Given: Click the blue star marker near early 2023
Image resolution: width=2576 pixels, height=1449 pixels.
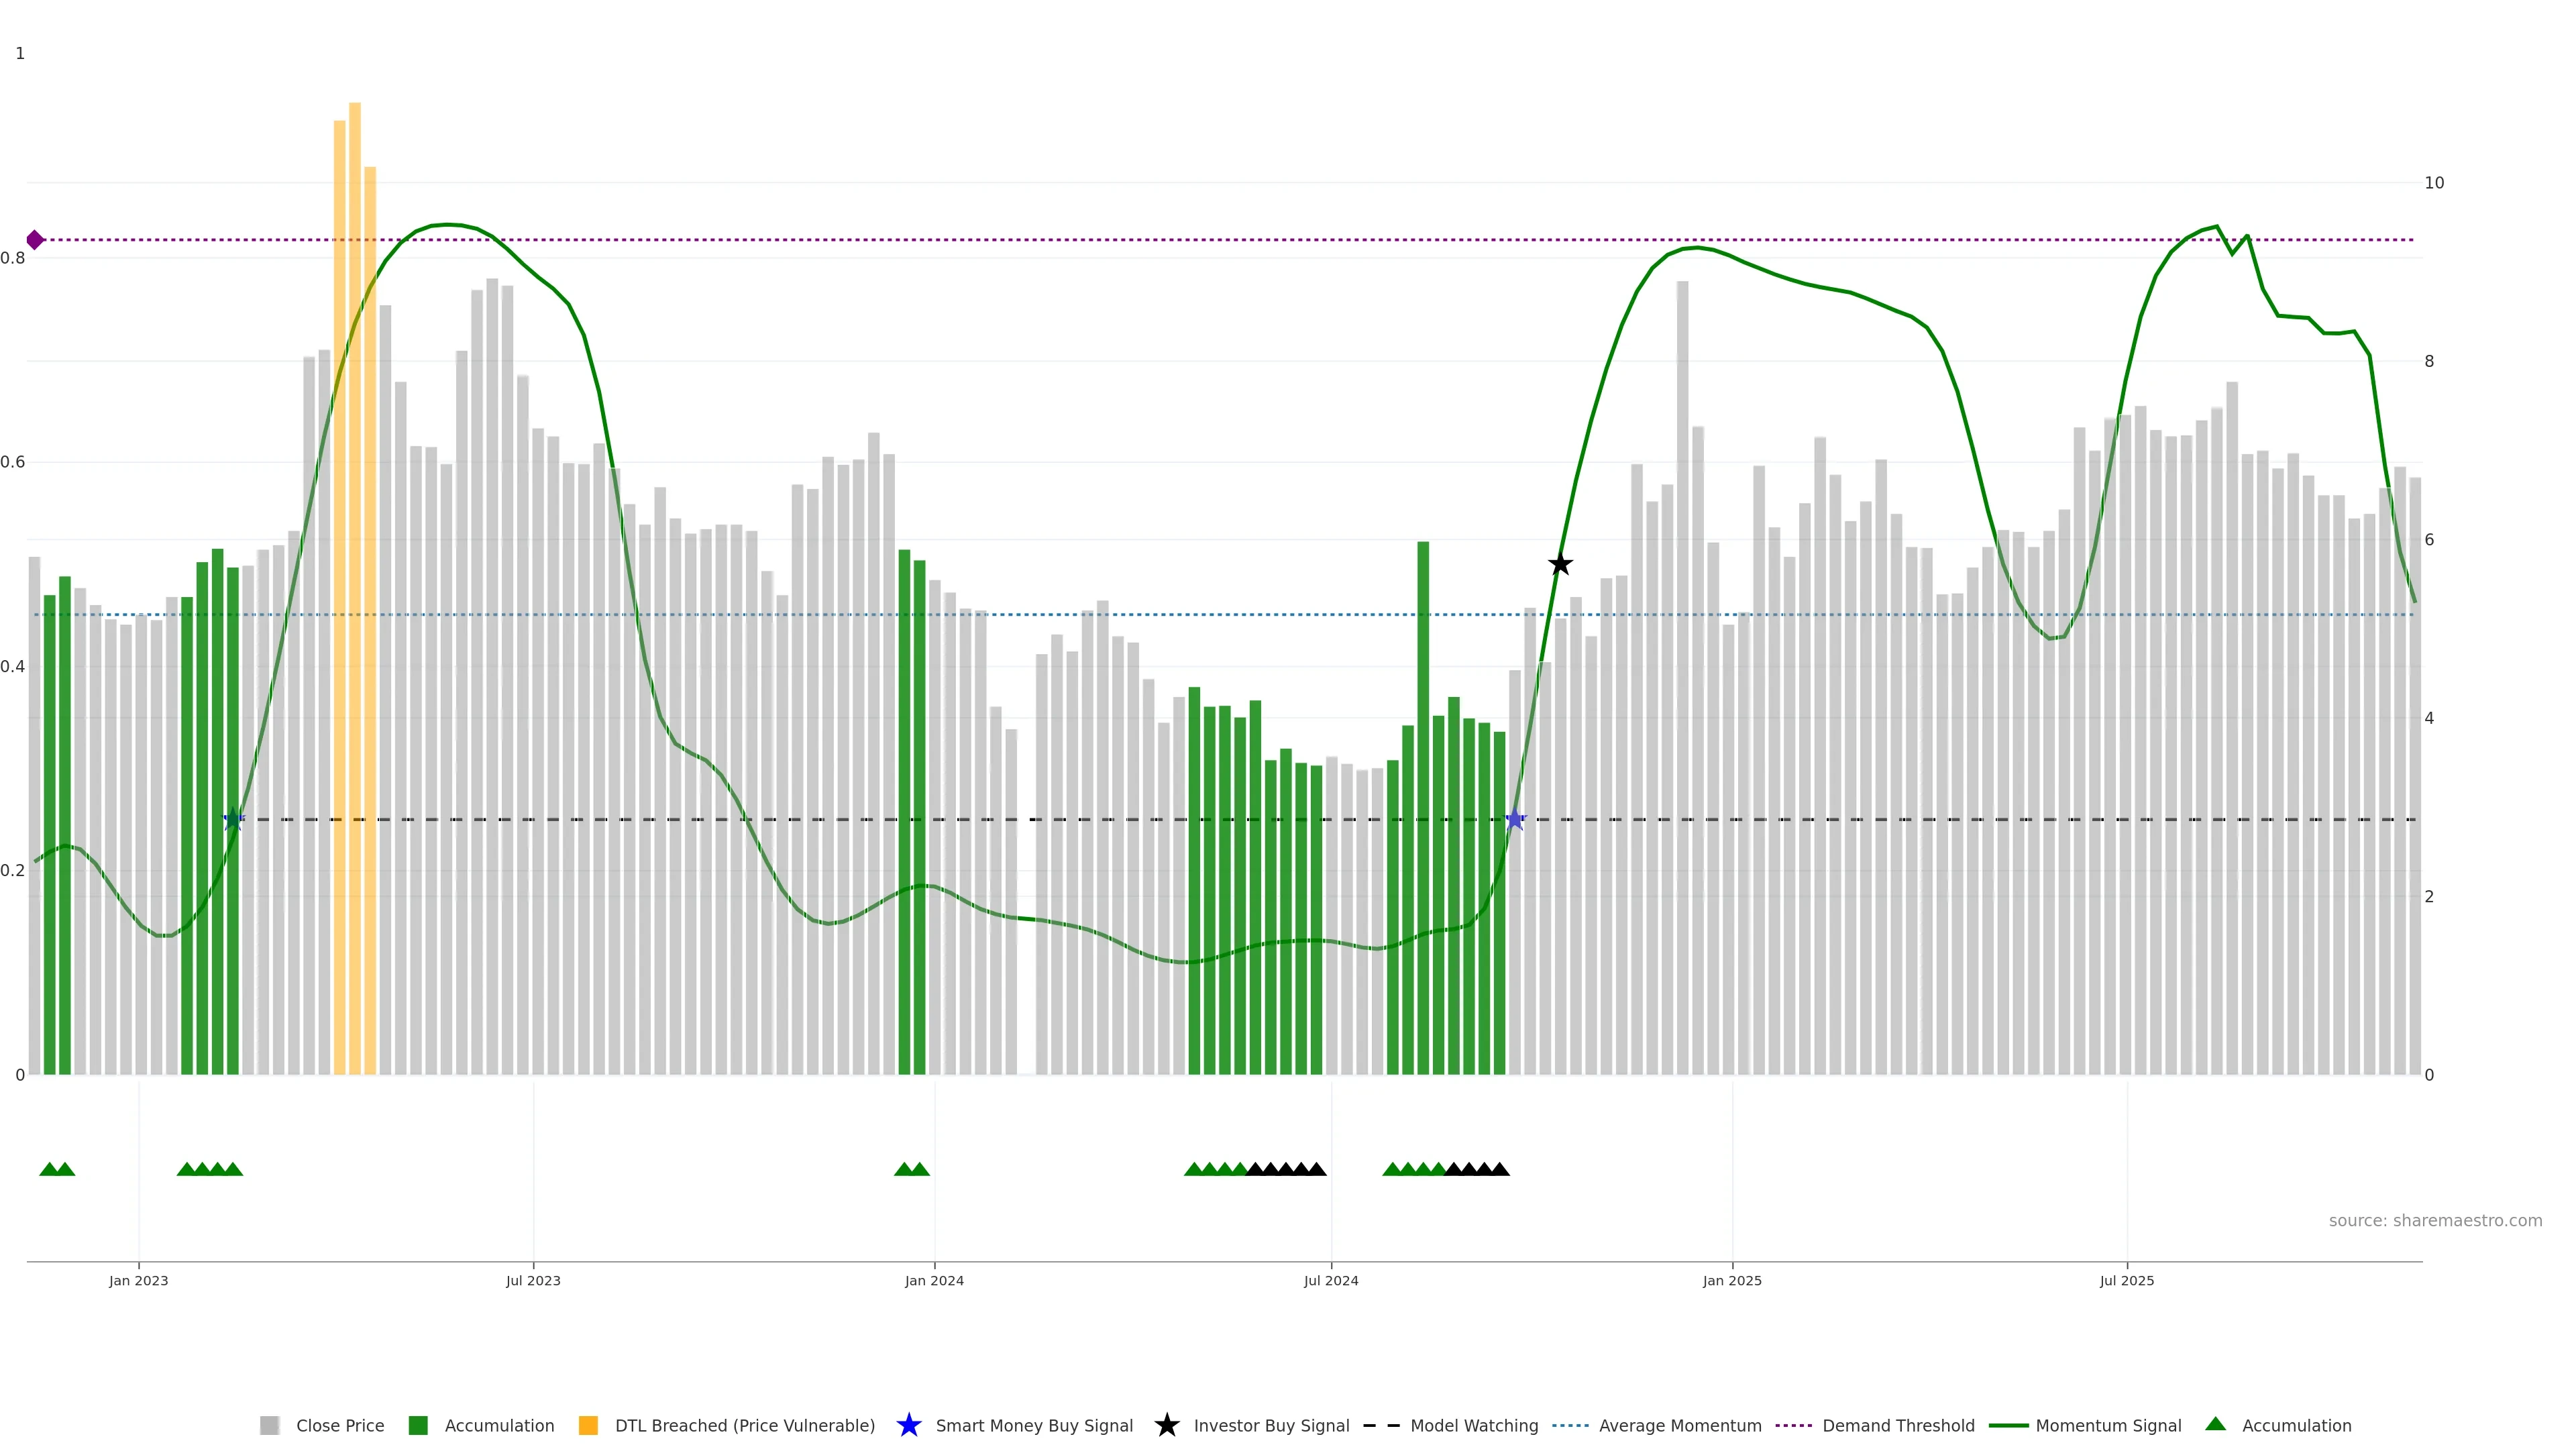Looking at the screenshot, I should tap(233, 820).
